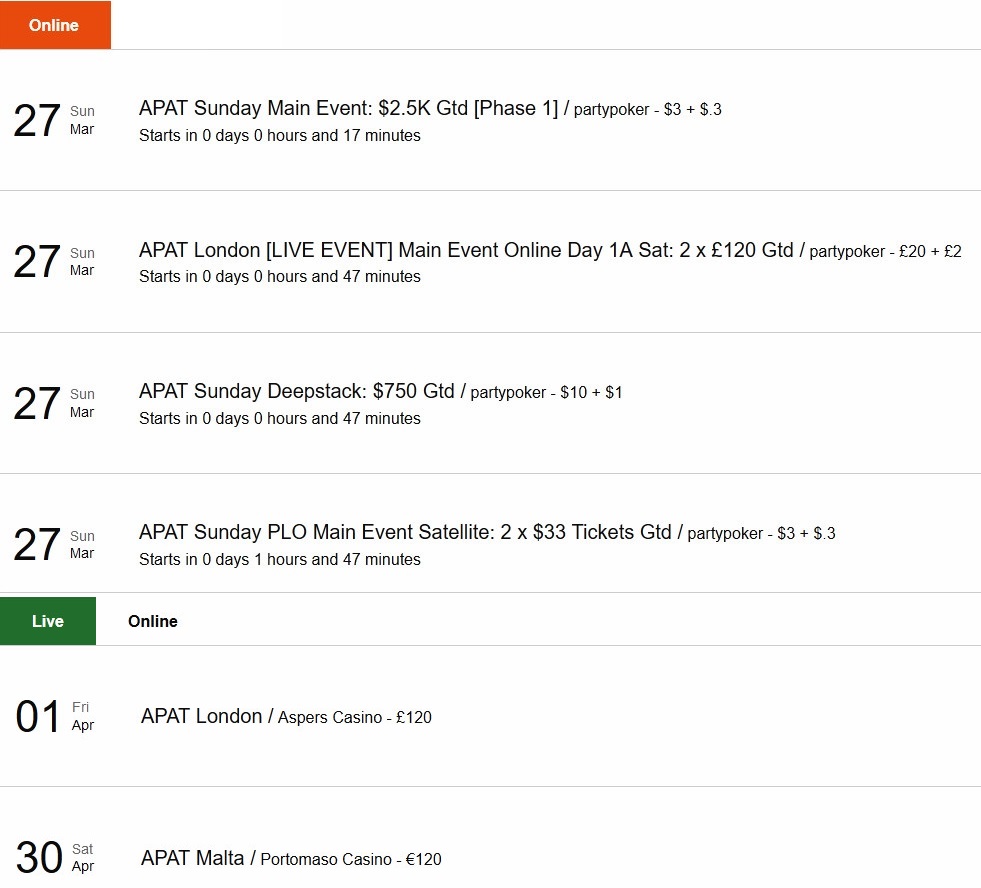Click the Portomaso Casino - €120 text
Screen dimensions: 981x888
(351, 859)
